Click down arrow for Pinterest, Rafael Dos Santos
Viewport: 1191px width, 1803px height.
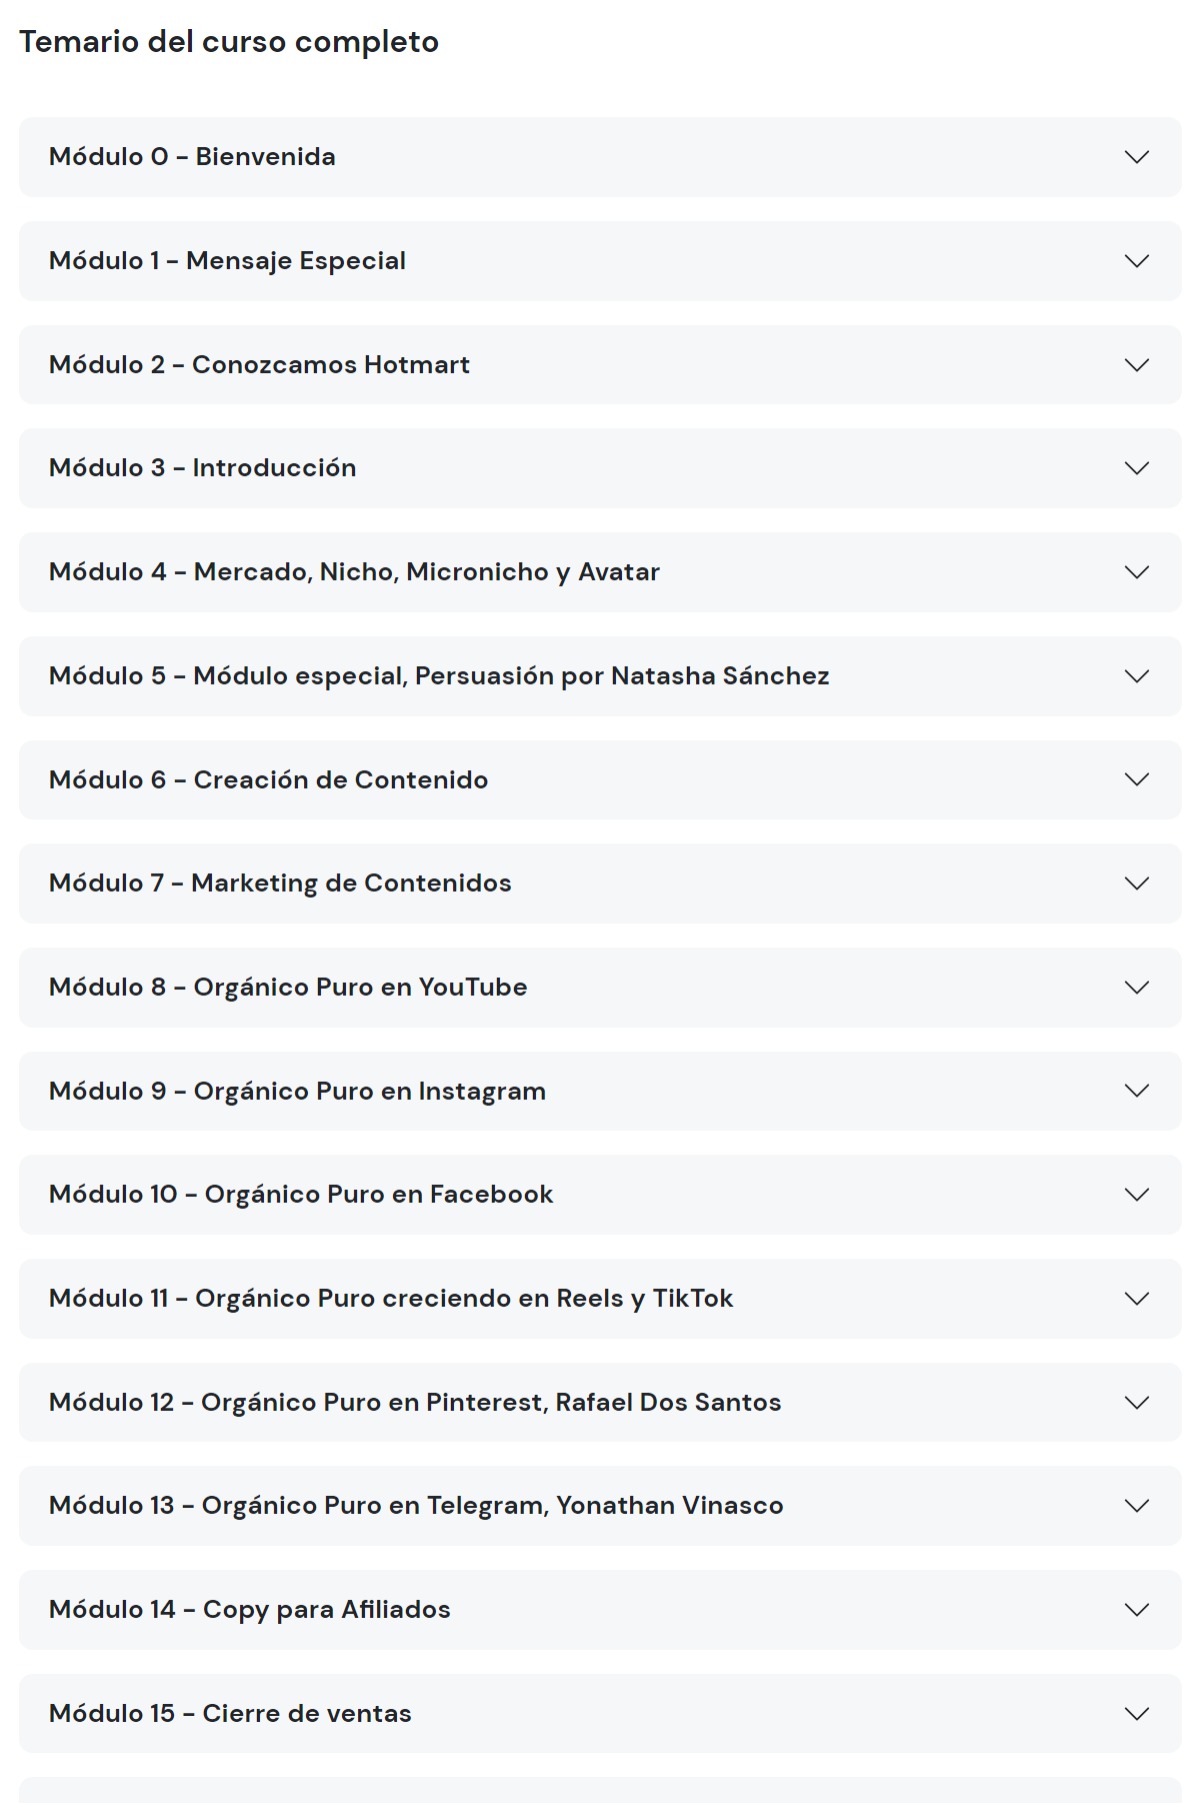tap(1136, 1402)
